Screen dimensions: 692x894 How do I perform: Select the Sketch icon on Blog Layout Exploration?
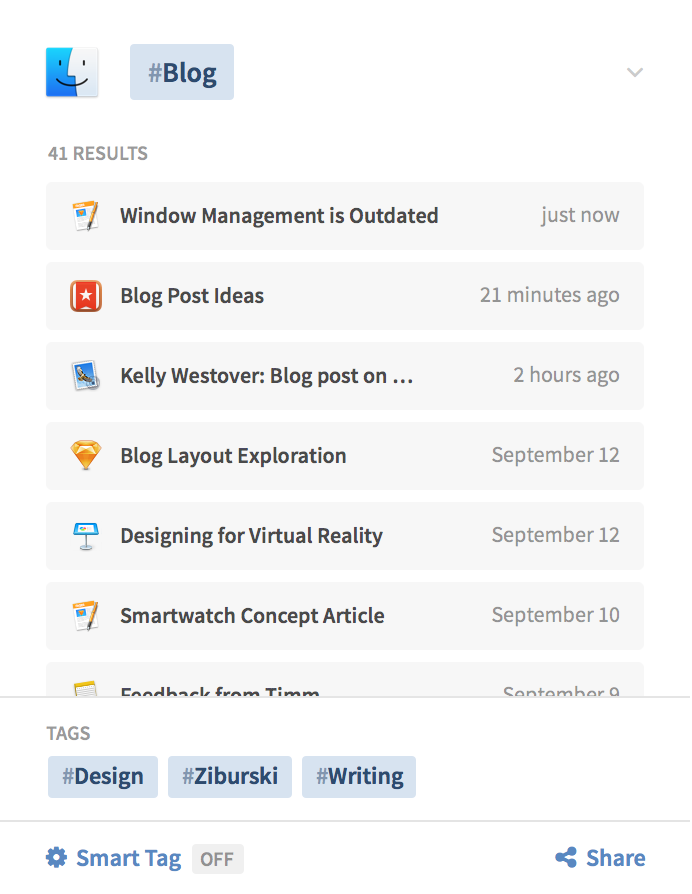click(x=86, y=455)
